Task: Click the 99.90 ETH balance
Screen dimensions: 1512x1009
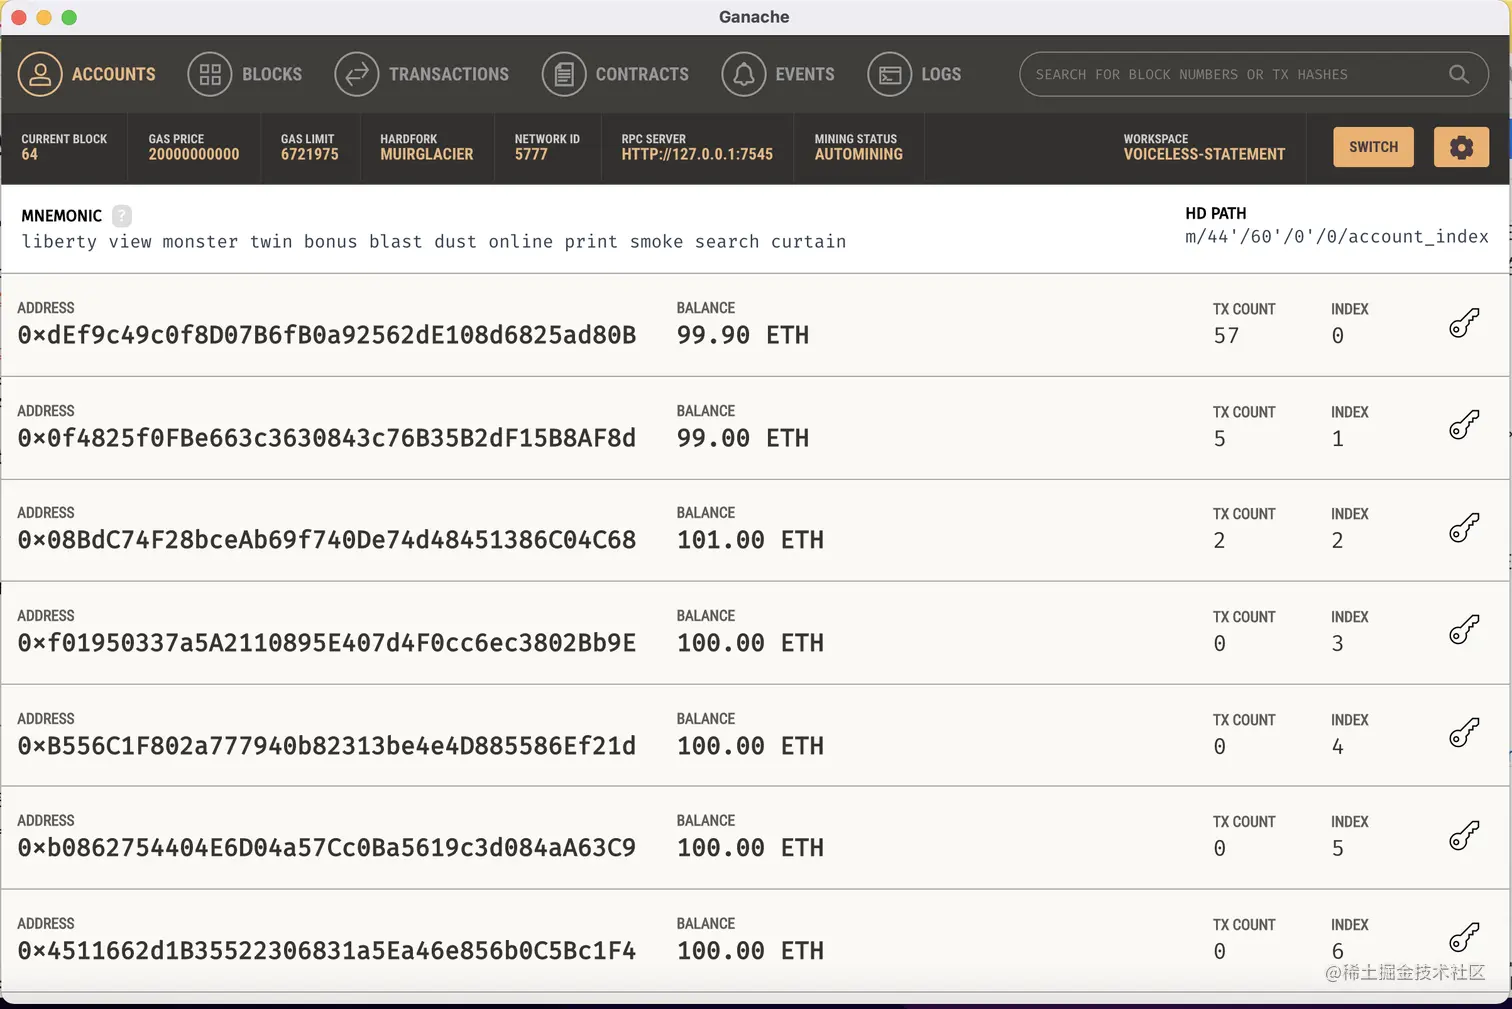Action: click(743, 335)
